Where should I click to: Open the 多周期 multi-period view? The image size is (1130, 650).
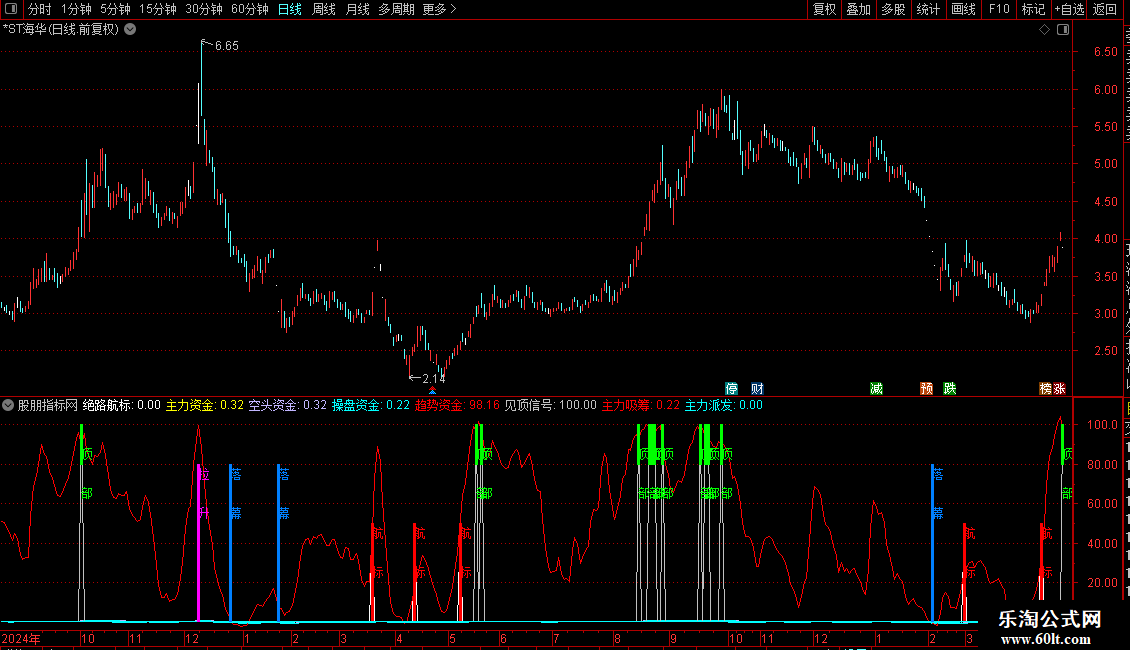(x=396, y=9)
